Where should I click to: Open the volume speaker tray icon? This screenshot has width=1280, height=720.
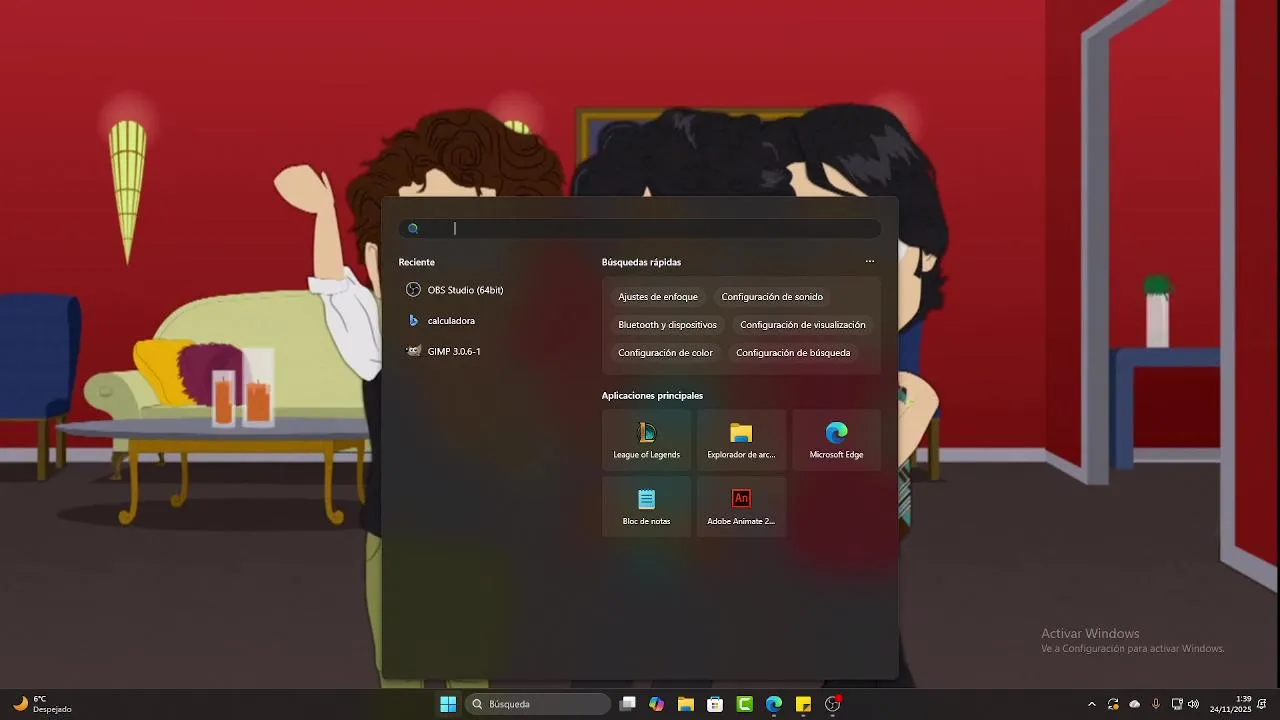tap(1193, 704)
